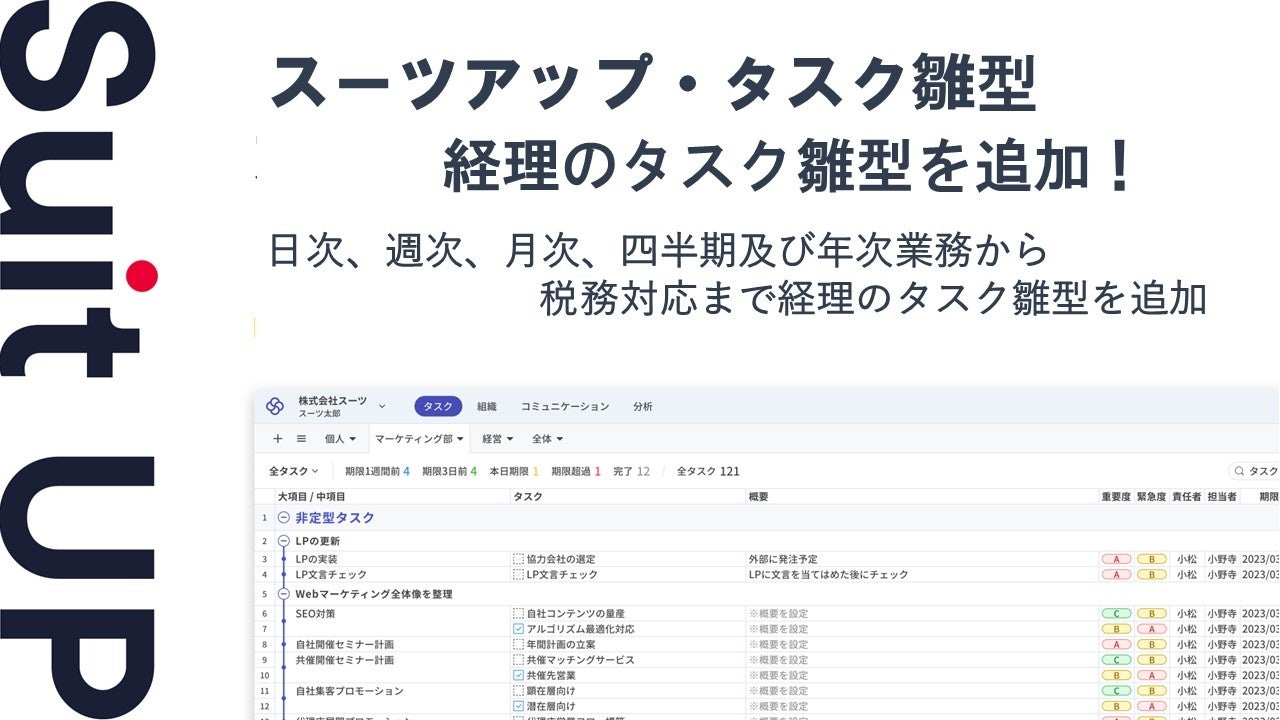Filter by 期限超過 tasks
The width and height of the screenshot is (1280, 720).
point(575,471)
